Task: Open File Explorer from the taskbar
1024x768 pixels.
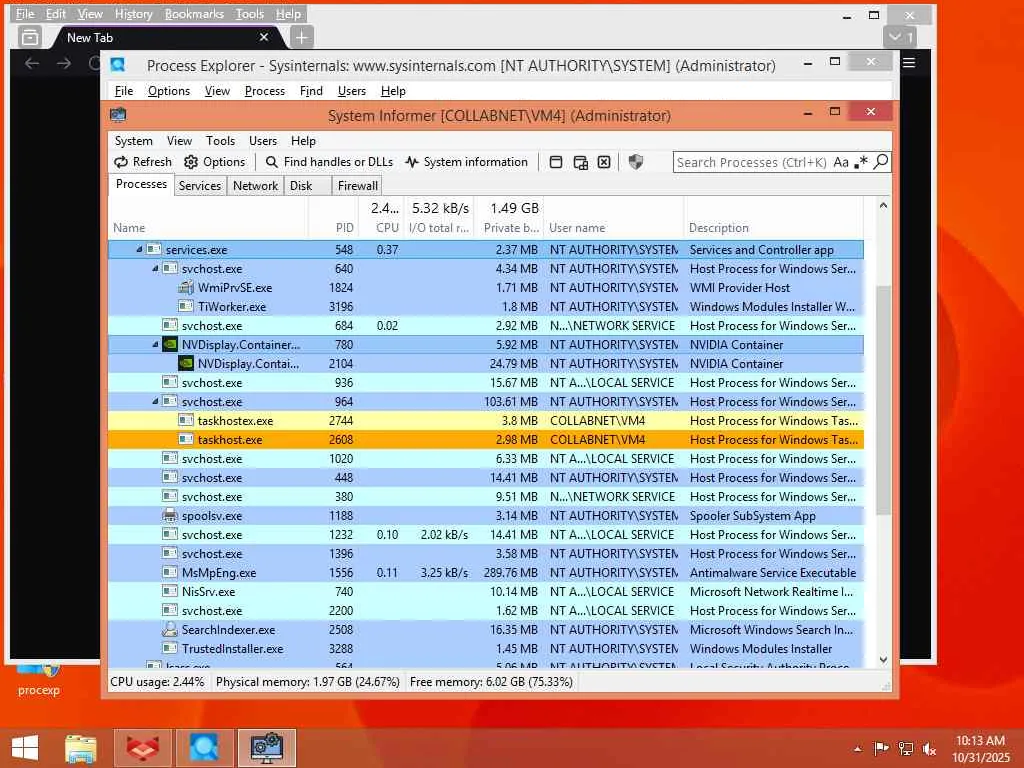Action: tap(81, 748)
